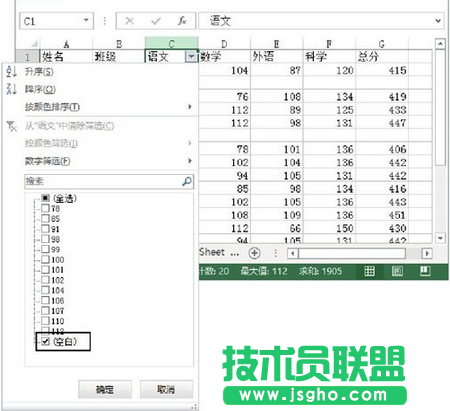Check the 102 filter checkbox
The height and width of the screenshot is (411, 450).
point(45,280)
